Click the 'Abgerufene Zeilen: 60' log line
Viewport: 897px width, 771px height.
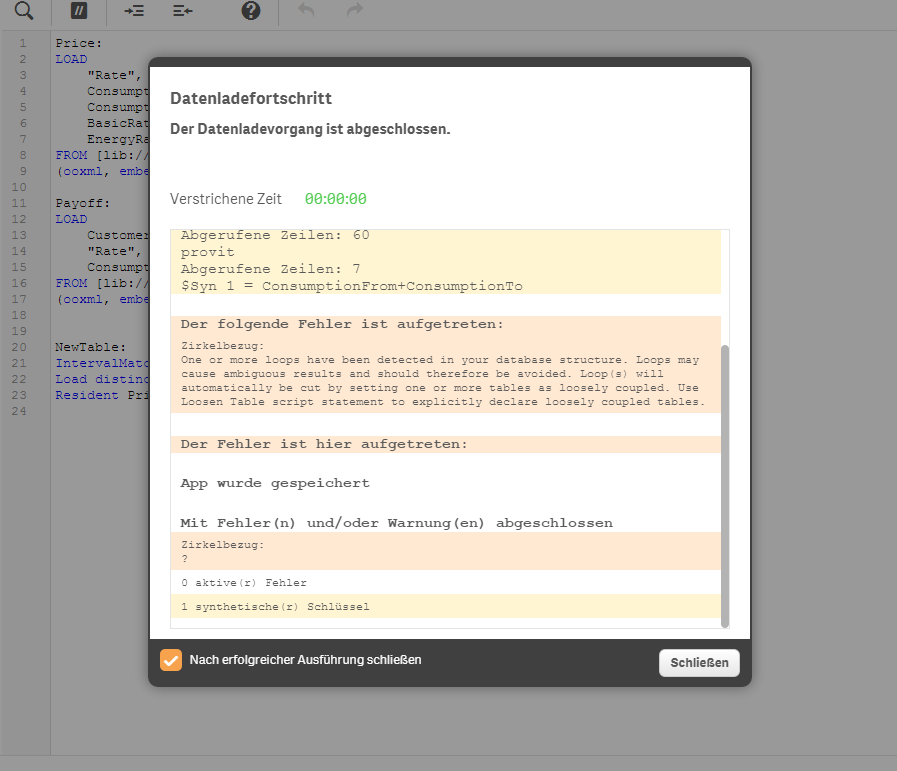(275, 235)
